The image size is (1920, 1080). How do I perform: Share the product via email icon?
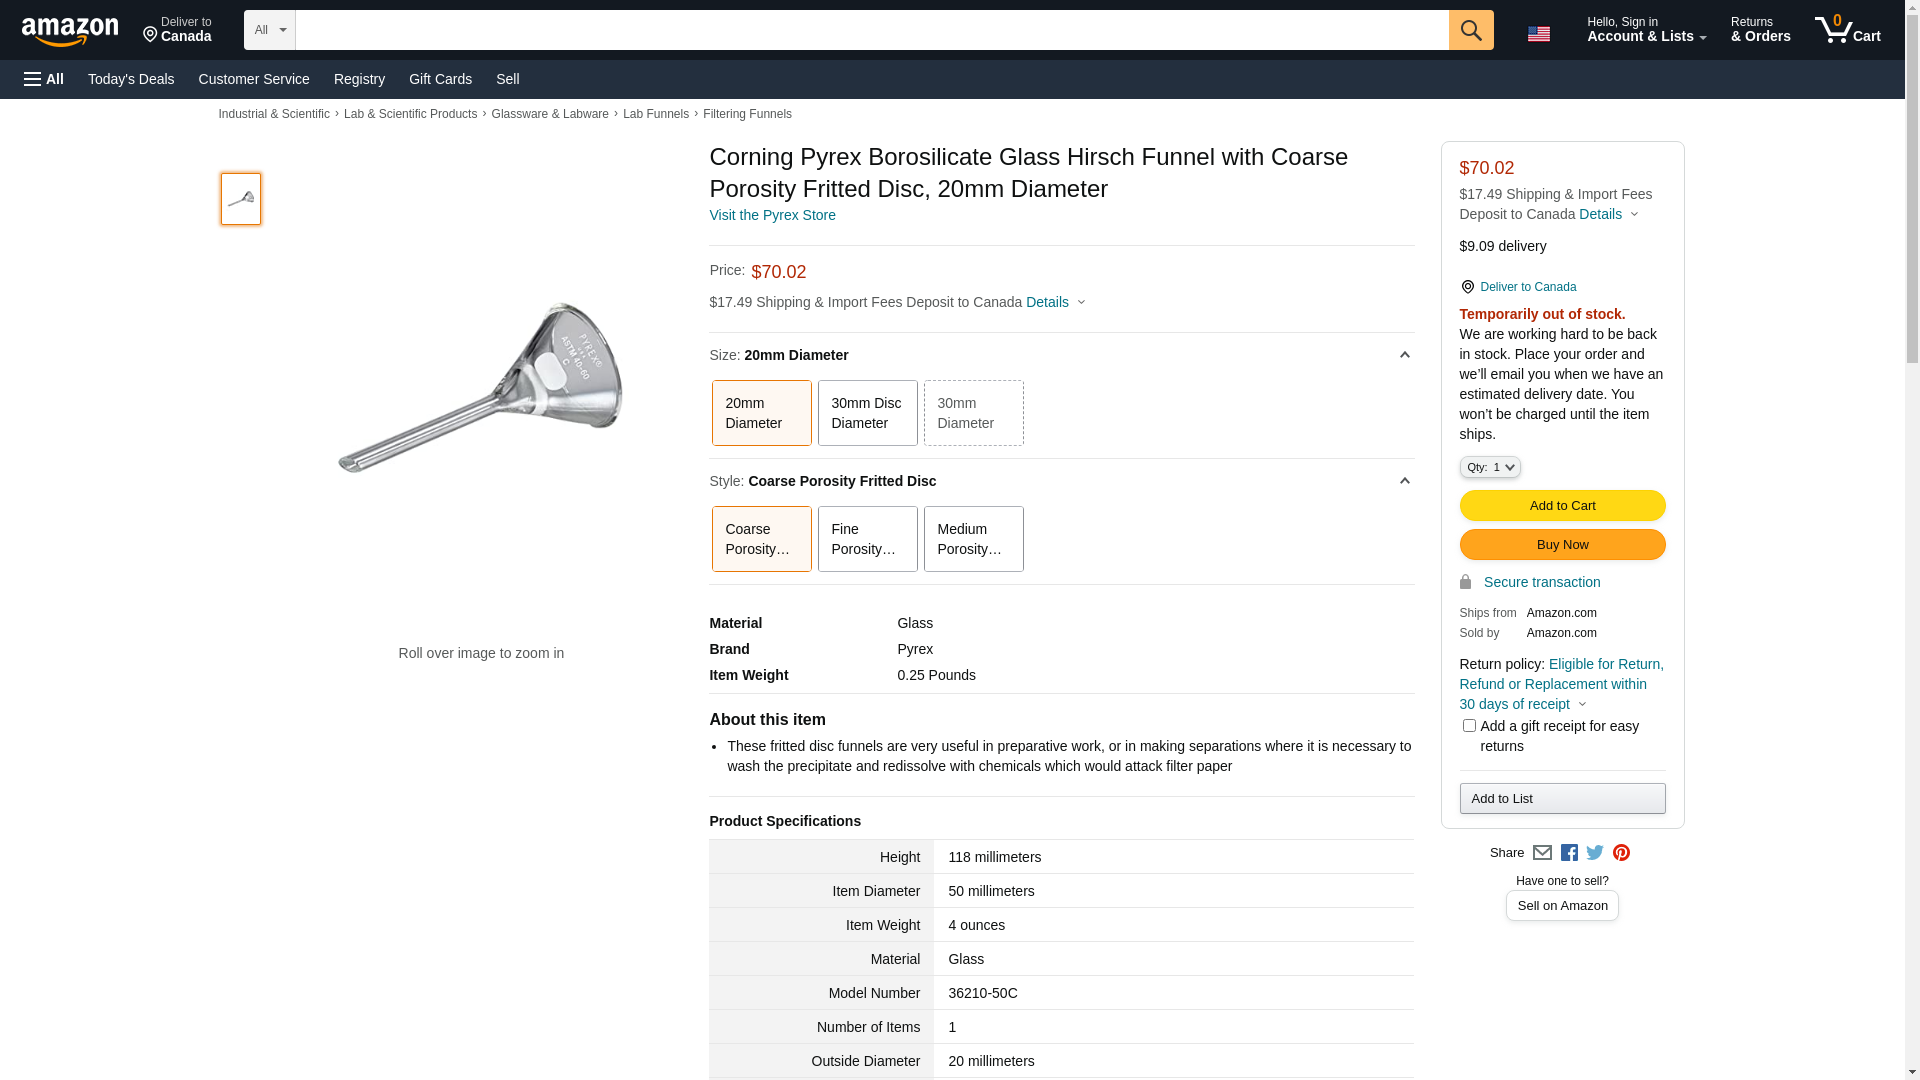point(1542,853)
